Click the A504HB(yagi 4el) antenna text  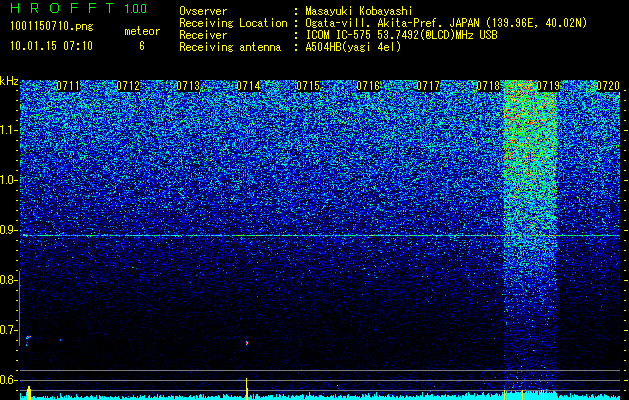(353, 47)
